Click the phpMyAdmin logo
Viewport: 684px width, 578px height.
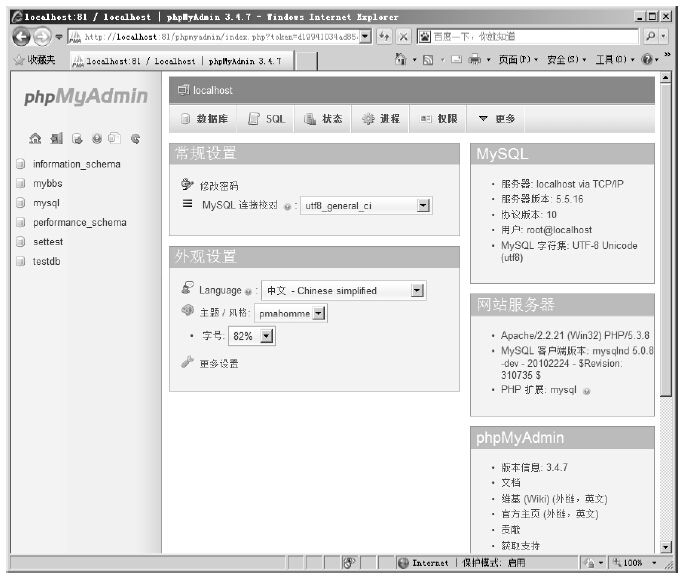[86, 96]
